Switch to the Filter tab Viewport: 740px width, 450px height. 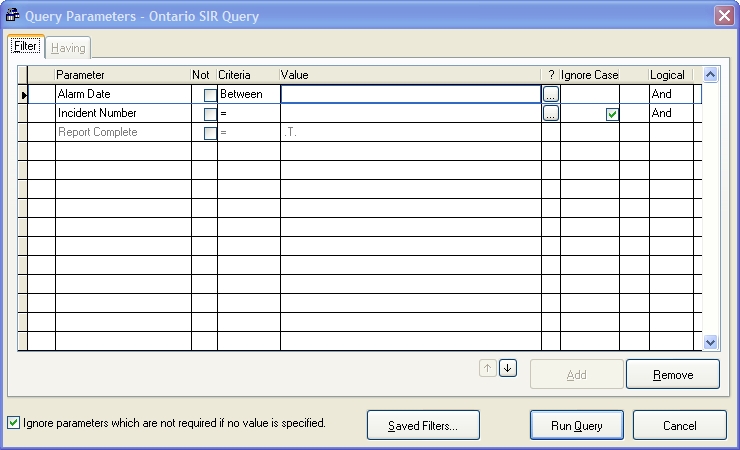click(25, 47)
